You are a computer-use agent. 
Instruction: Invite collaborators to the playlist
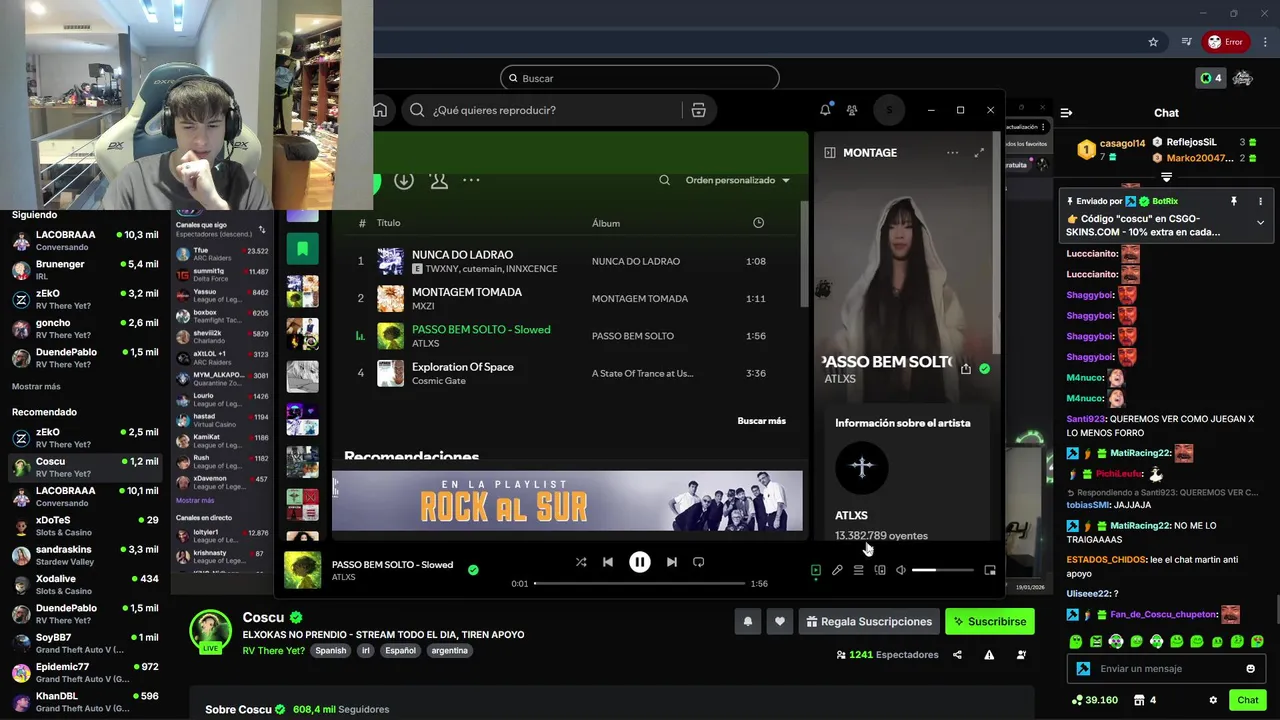[438, 180]
